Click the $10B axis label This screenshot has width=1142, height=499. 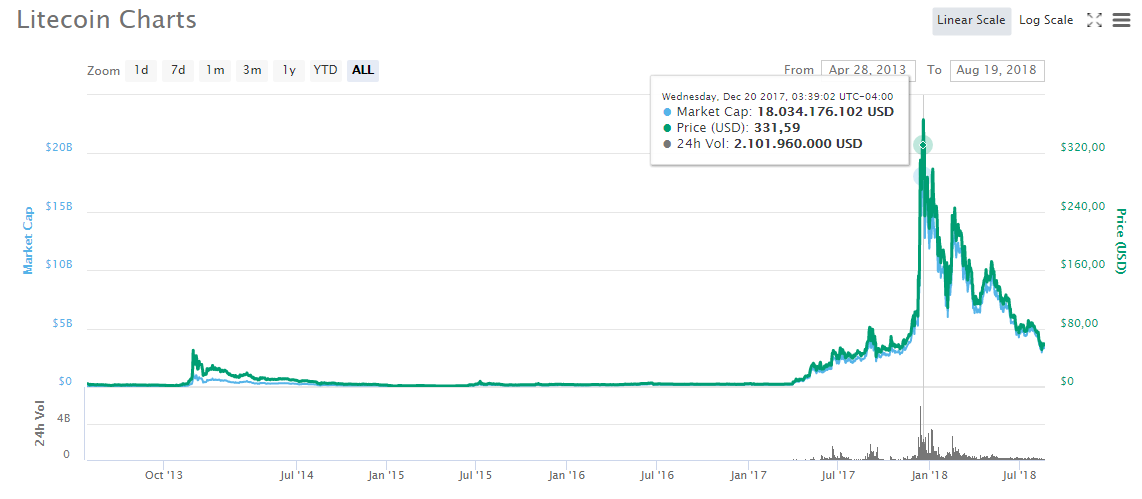click(x=58, y=264)
